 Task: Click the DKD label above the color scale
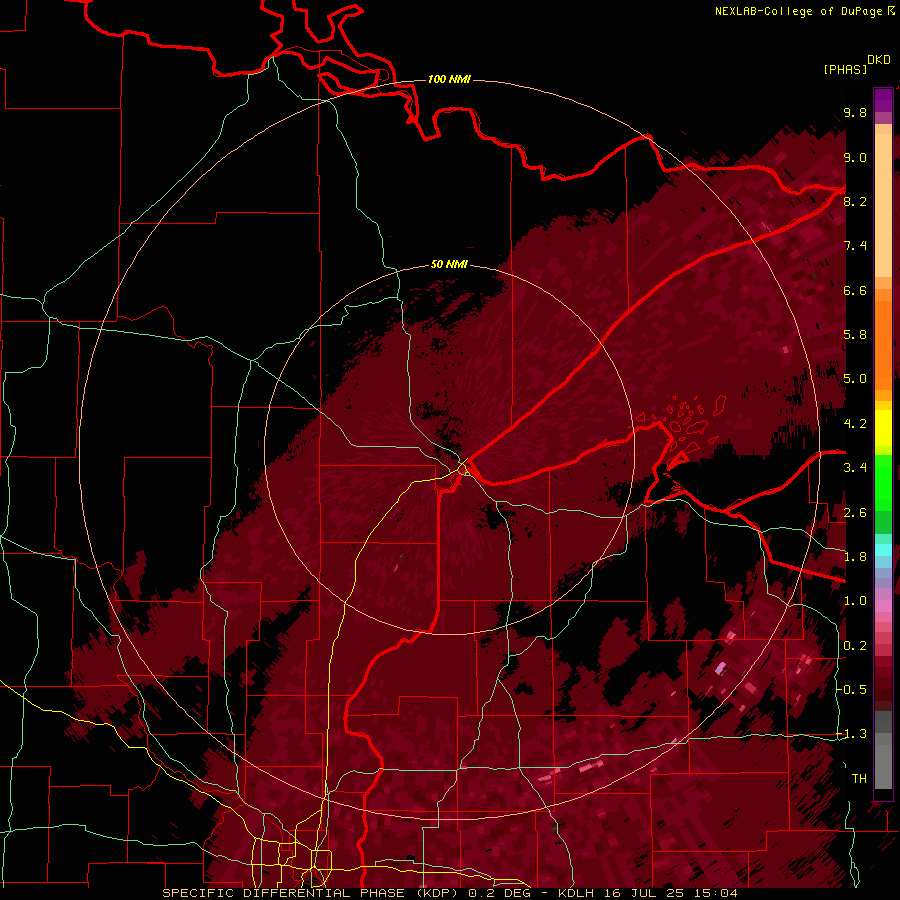pos(879,60)
